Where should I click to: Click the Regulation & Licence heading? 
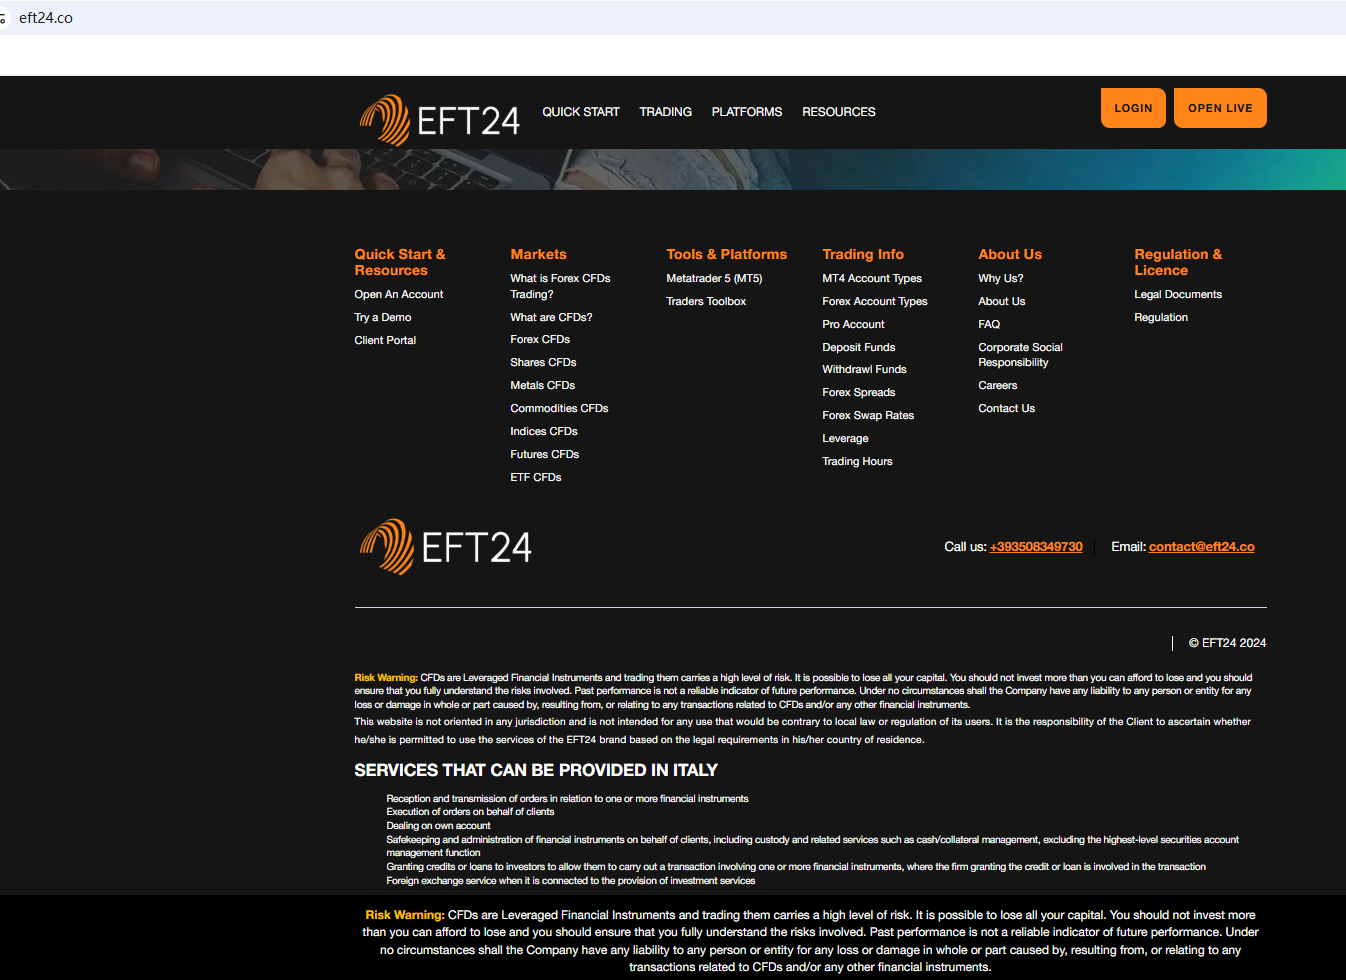coord(1178,262)
